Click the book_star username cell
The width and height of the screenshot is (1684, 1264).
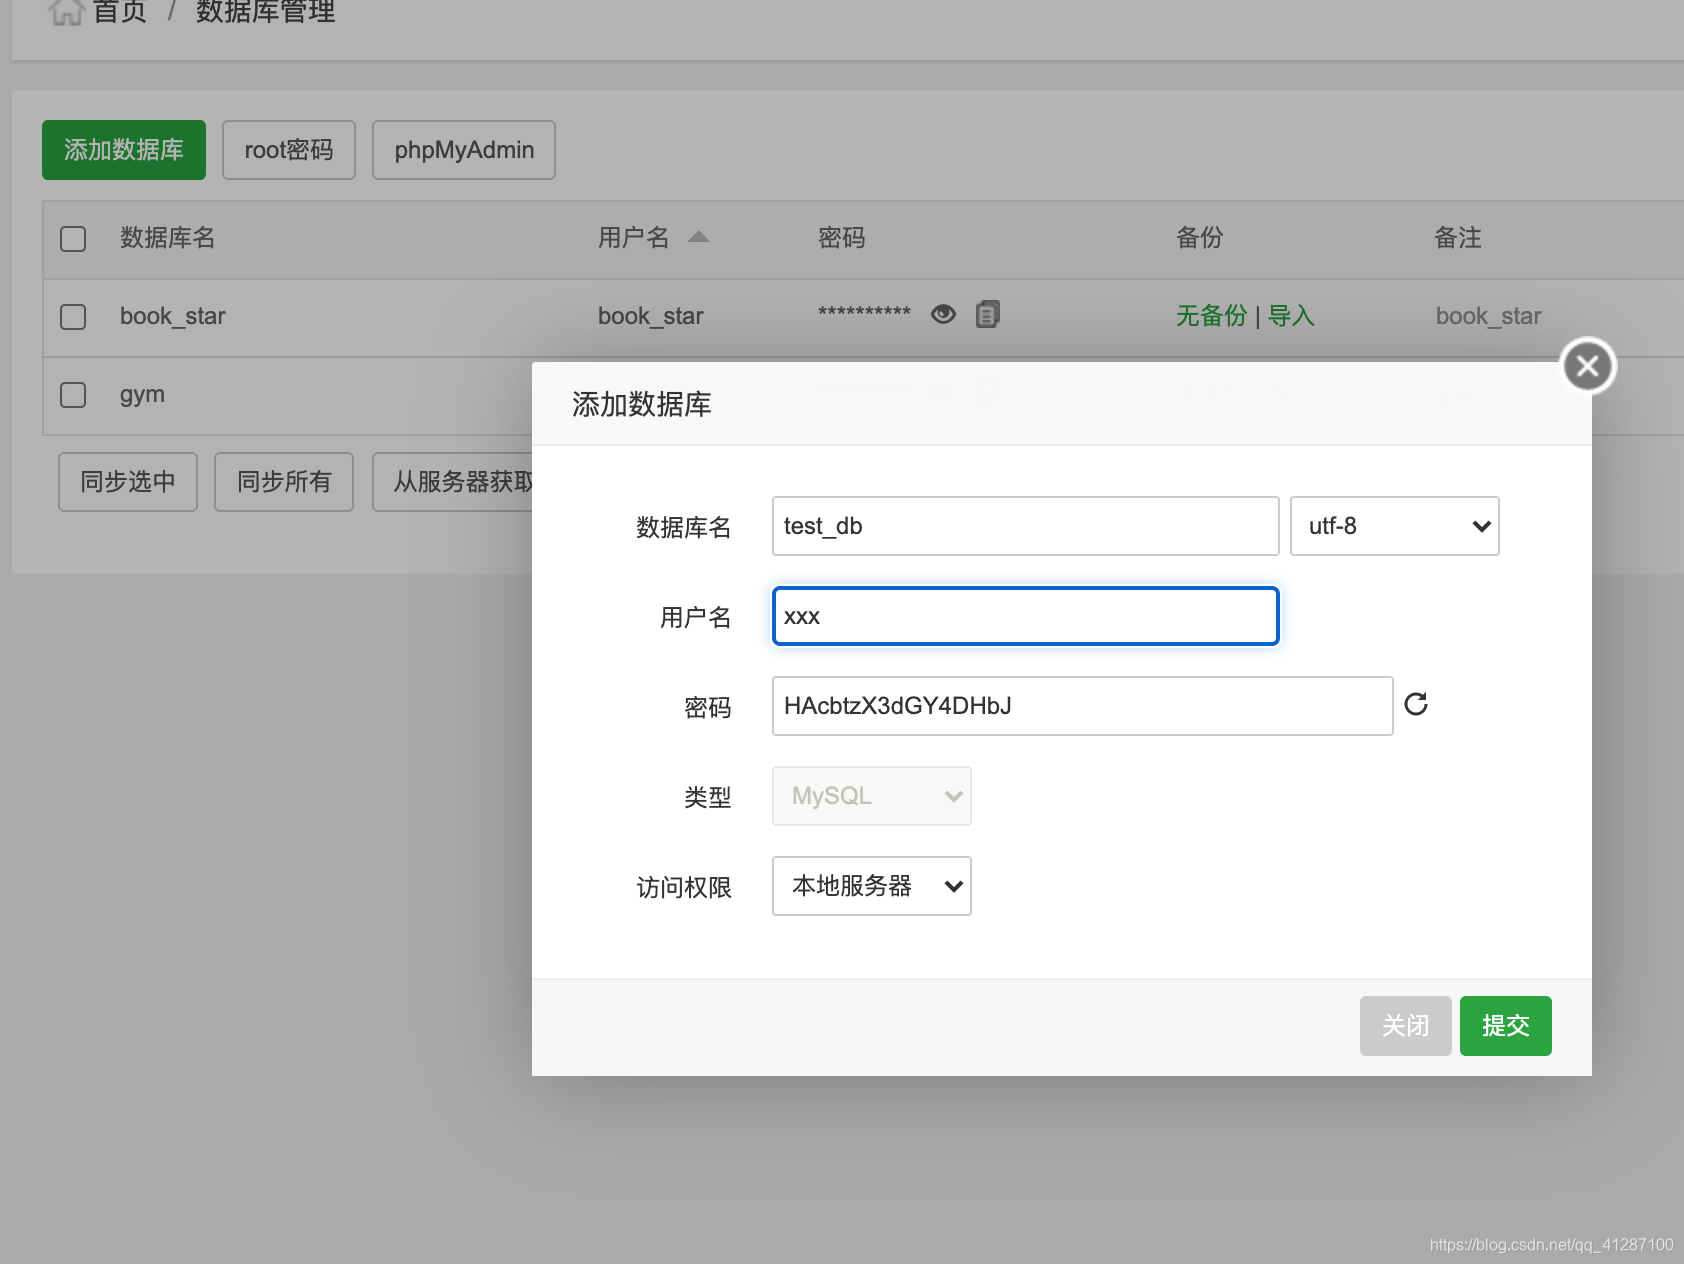pos(651,316)
